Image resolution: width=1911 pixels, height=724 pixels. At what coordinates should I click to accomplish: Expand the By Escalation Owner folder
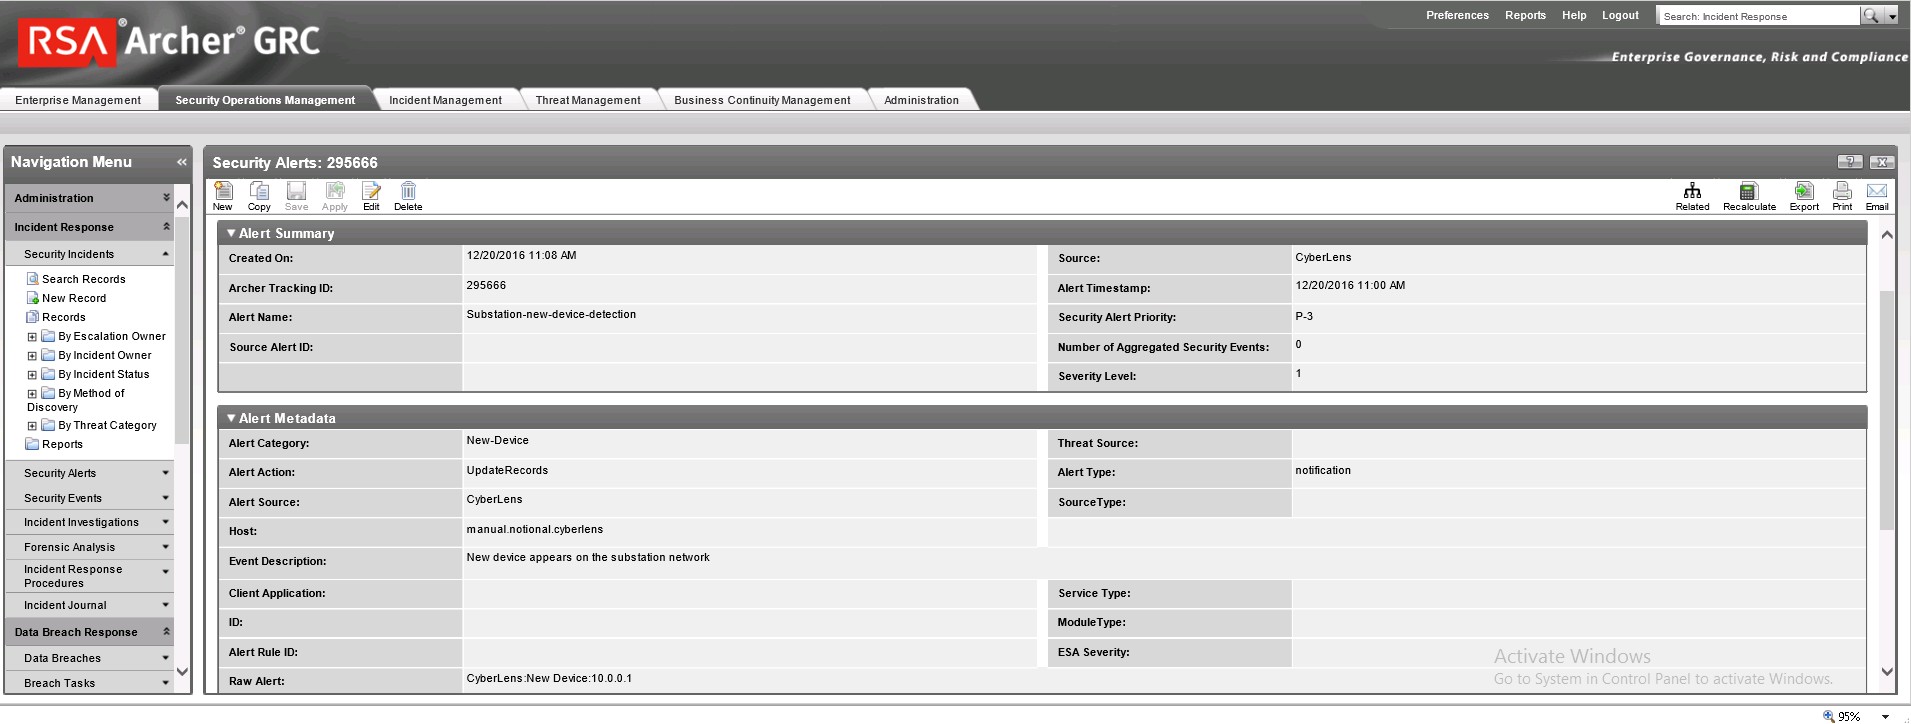(32, 337)
